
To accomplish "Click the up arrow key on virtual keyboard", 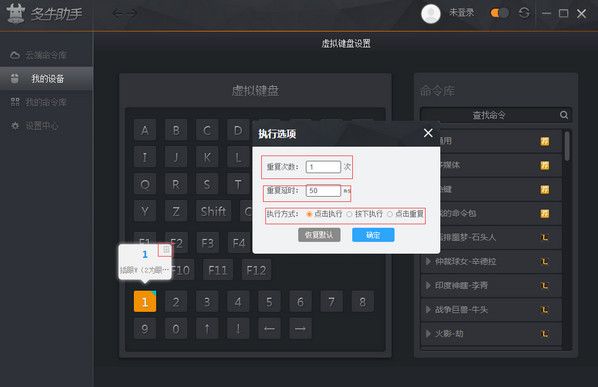I will [207, 328].
